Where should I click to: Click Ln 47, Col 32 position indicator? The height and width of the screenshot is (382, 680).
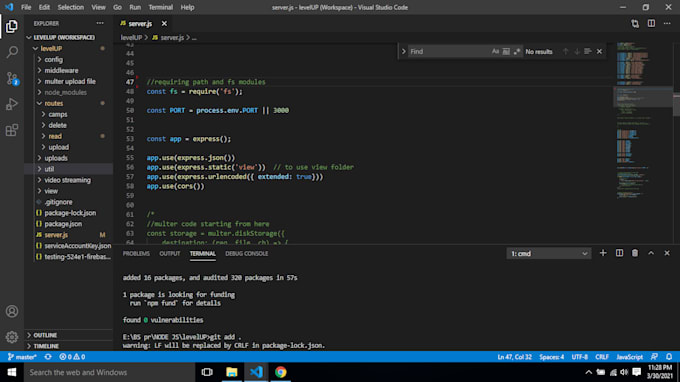(514, 357)
